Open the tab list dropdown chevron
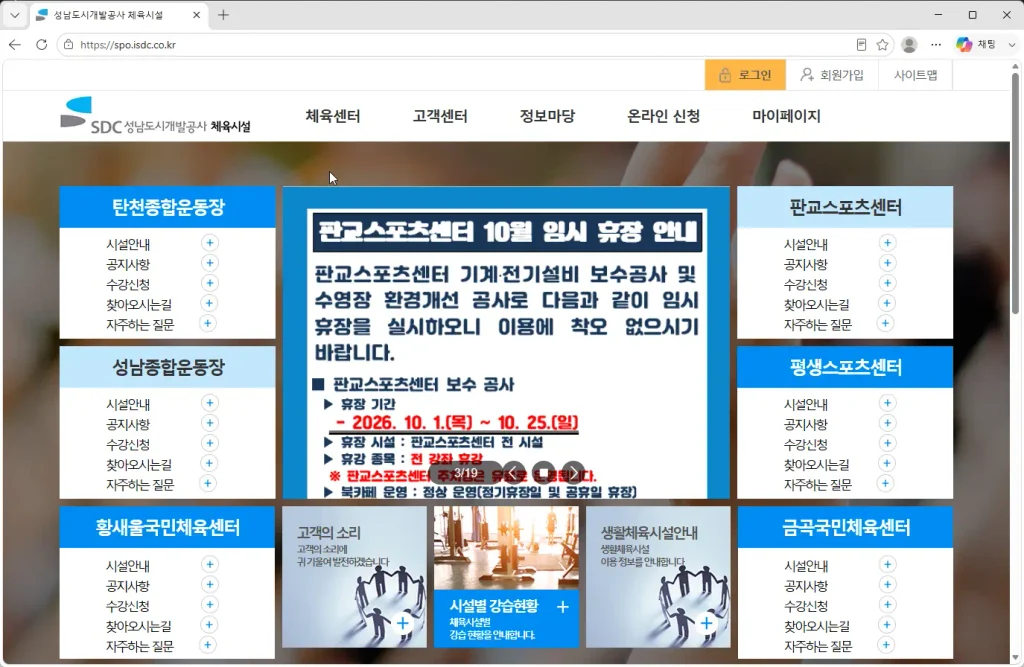The image size is (1024, 667). point(14,14)
